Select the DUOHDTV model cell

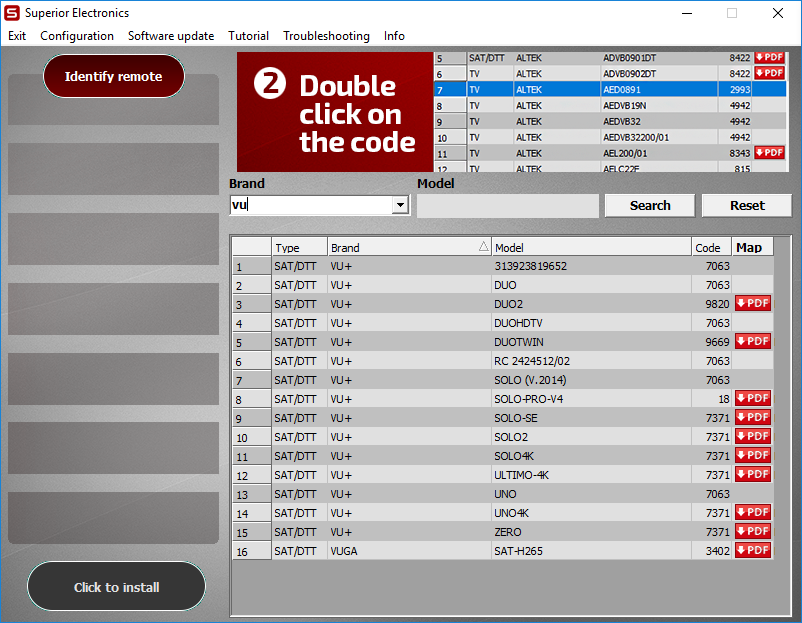point(591,323)
